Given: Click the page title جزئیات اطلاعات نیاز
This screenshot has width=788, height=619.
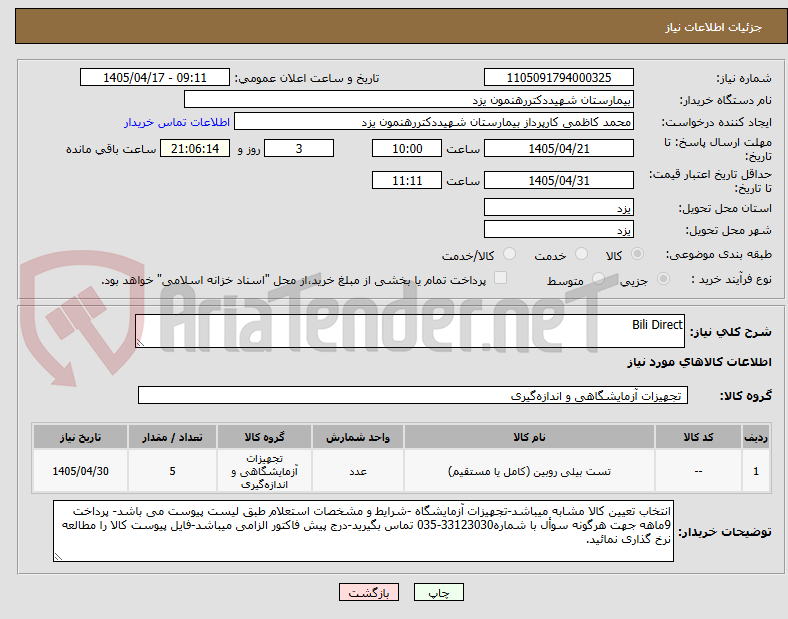Looking at the screenshot, I should click(x=714, y=27).
